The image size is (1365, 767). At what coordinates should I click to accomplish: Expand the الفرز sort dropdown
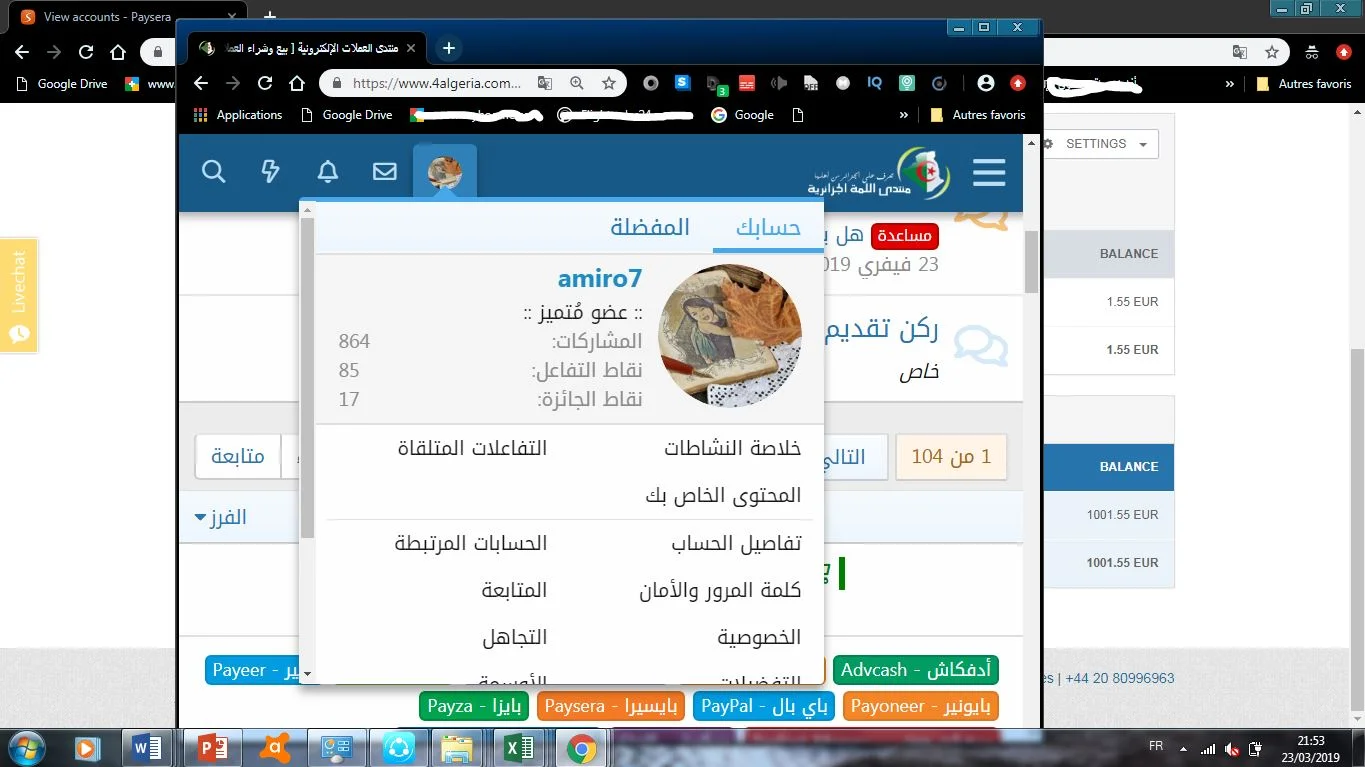pyautogui.click(x=221, y=517)
